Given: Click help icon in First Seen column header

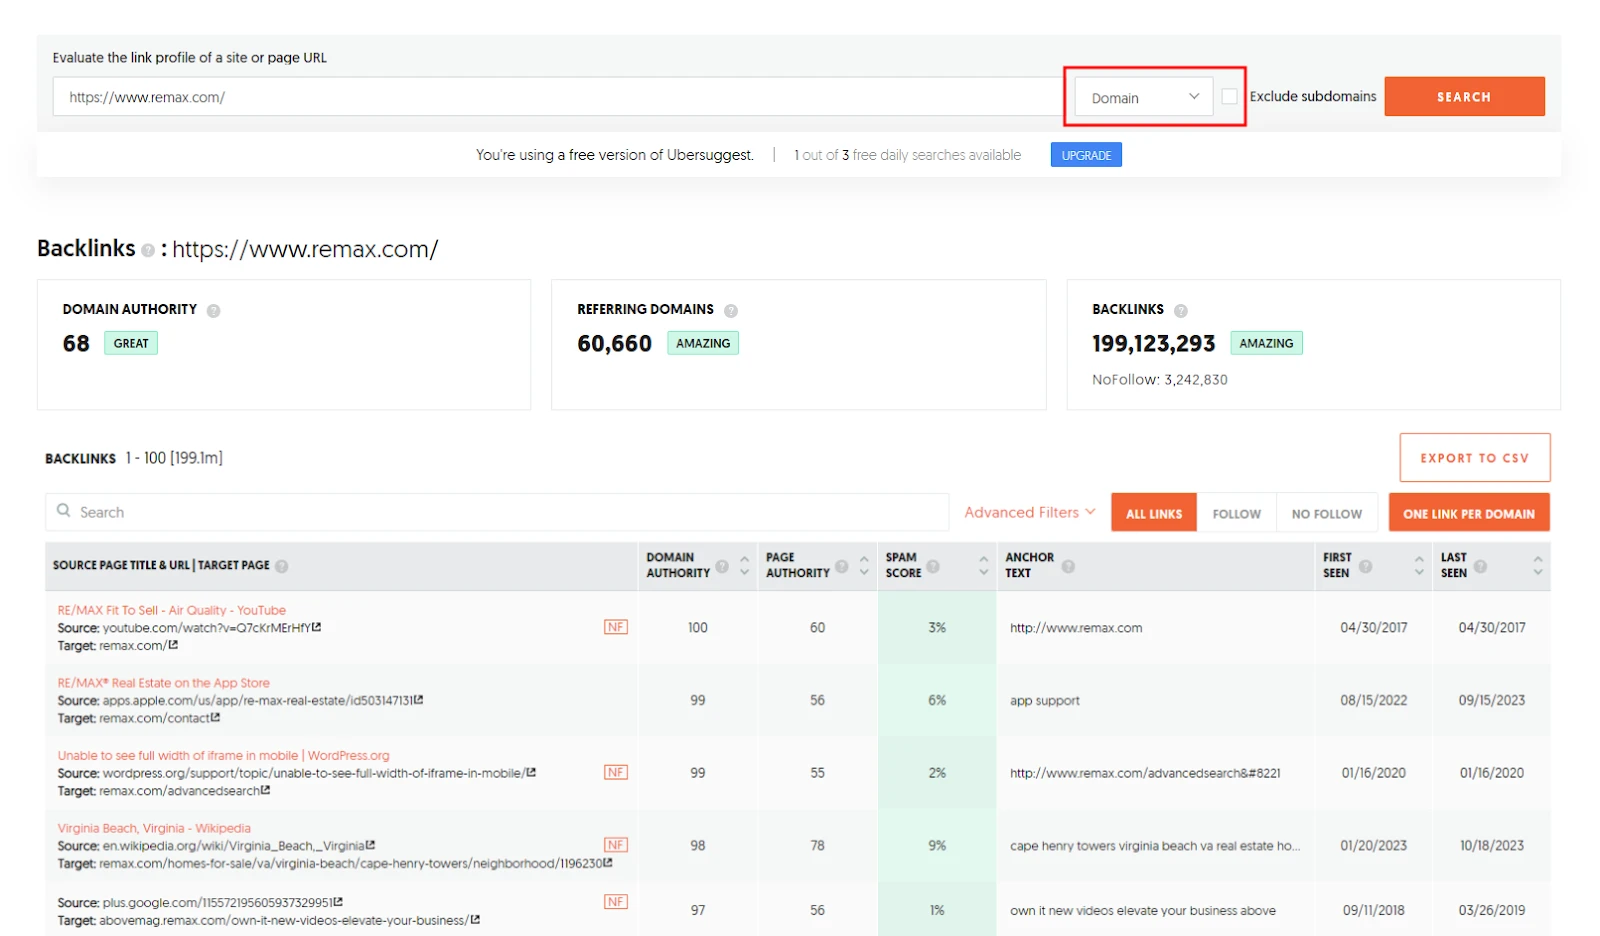Looking at the screenshot, I should point(1365,566).
